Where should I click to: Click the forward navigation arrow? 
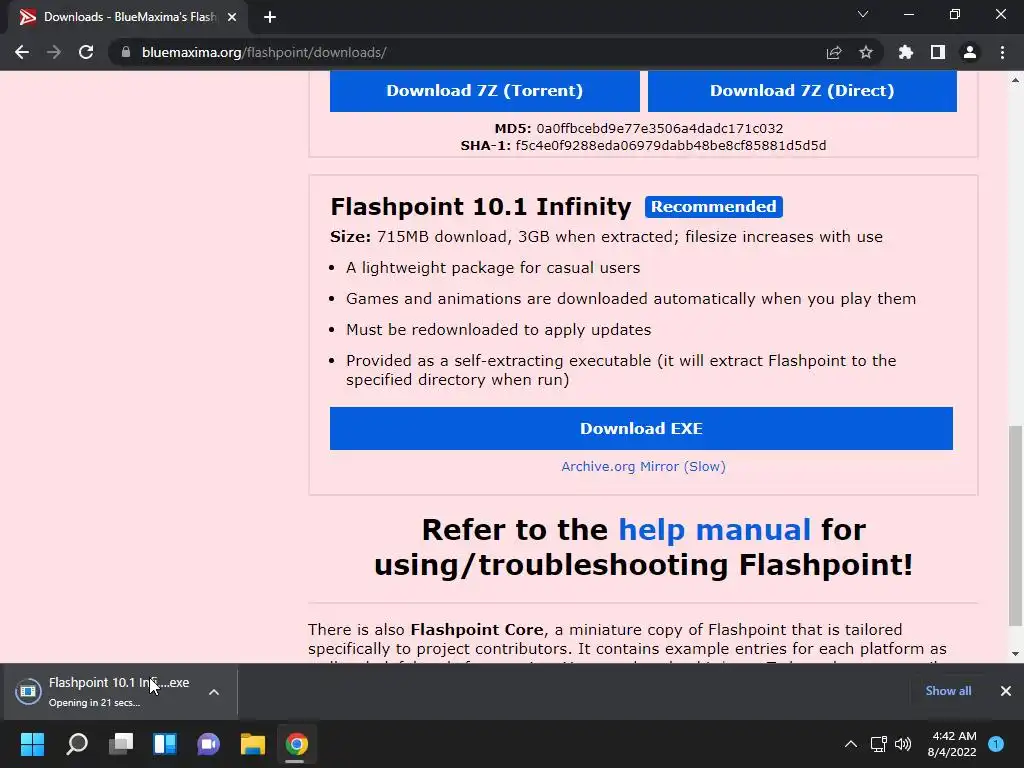[x=54, y=52]
